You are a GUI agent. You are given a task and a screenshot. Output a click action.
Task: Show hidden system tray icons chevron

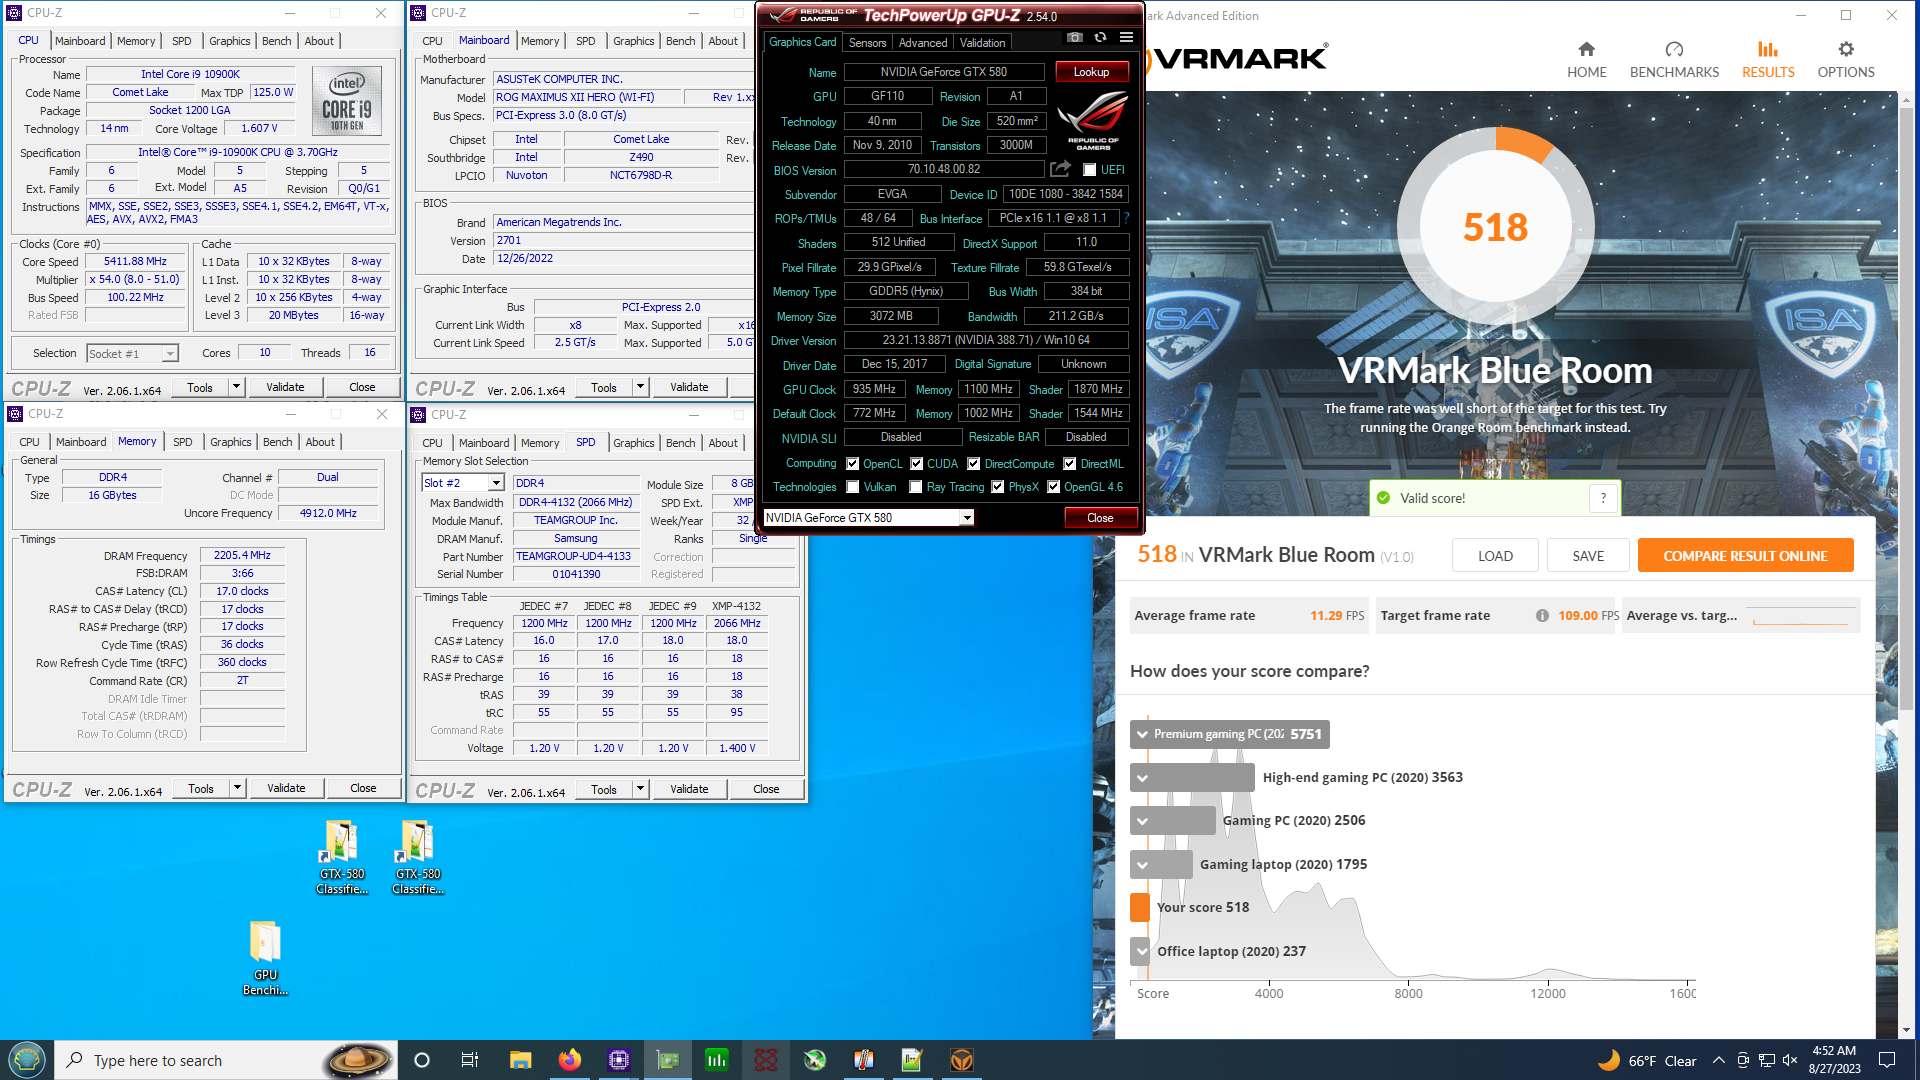point(1718,1060)
